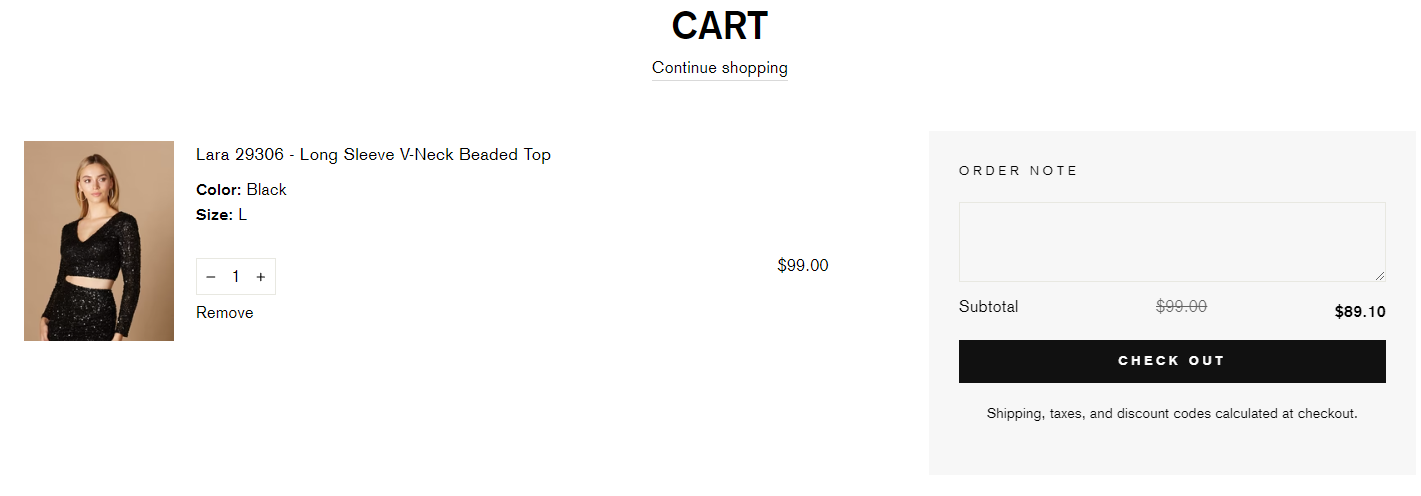
Task: Click the discounted total $89.10
Action: coord(1360,312)
